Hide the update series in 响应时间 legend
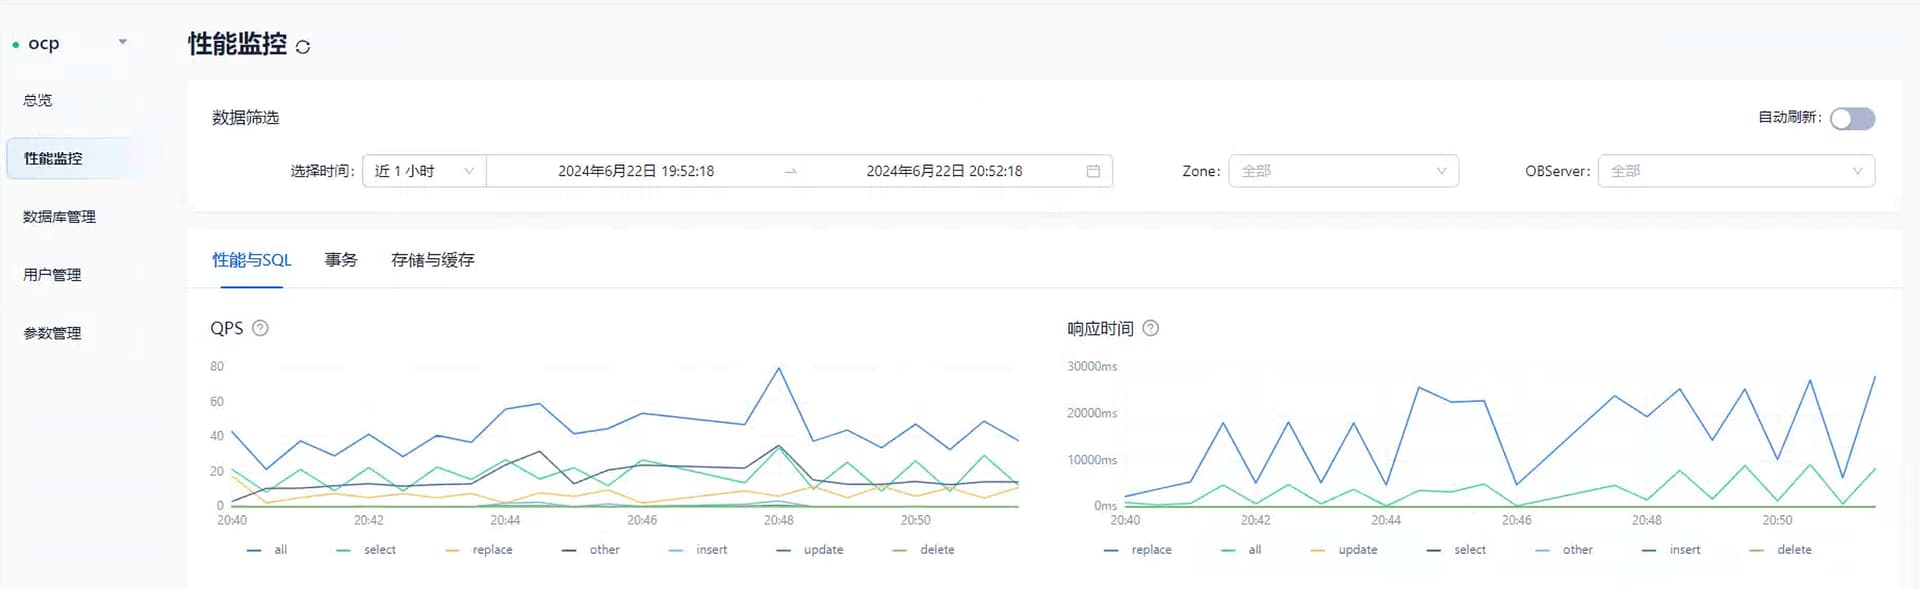The height and width of the screenshot is (589, 1920). click(x=1344, y=550)
